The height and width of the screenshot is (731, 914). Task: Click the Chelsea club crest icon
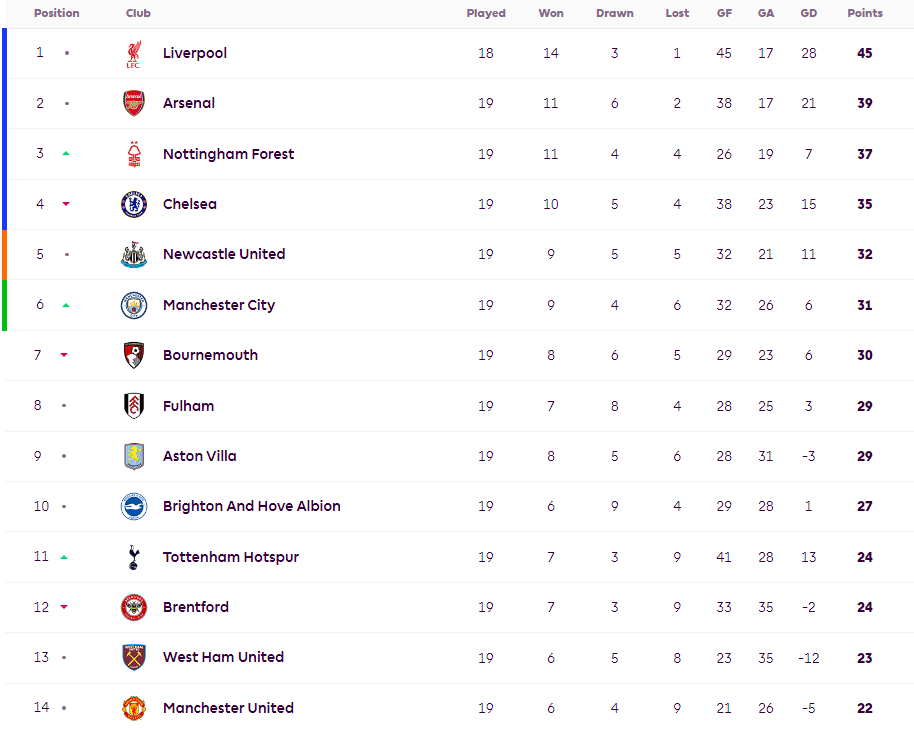tap(134, 204)
